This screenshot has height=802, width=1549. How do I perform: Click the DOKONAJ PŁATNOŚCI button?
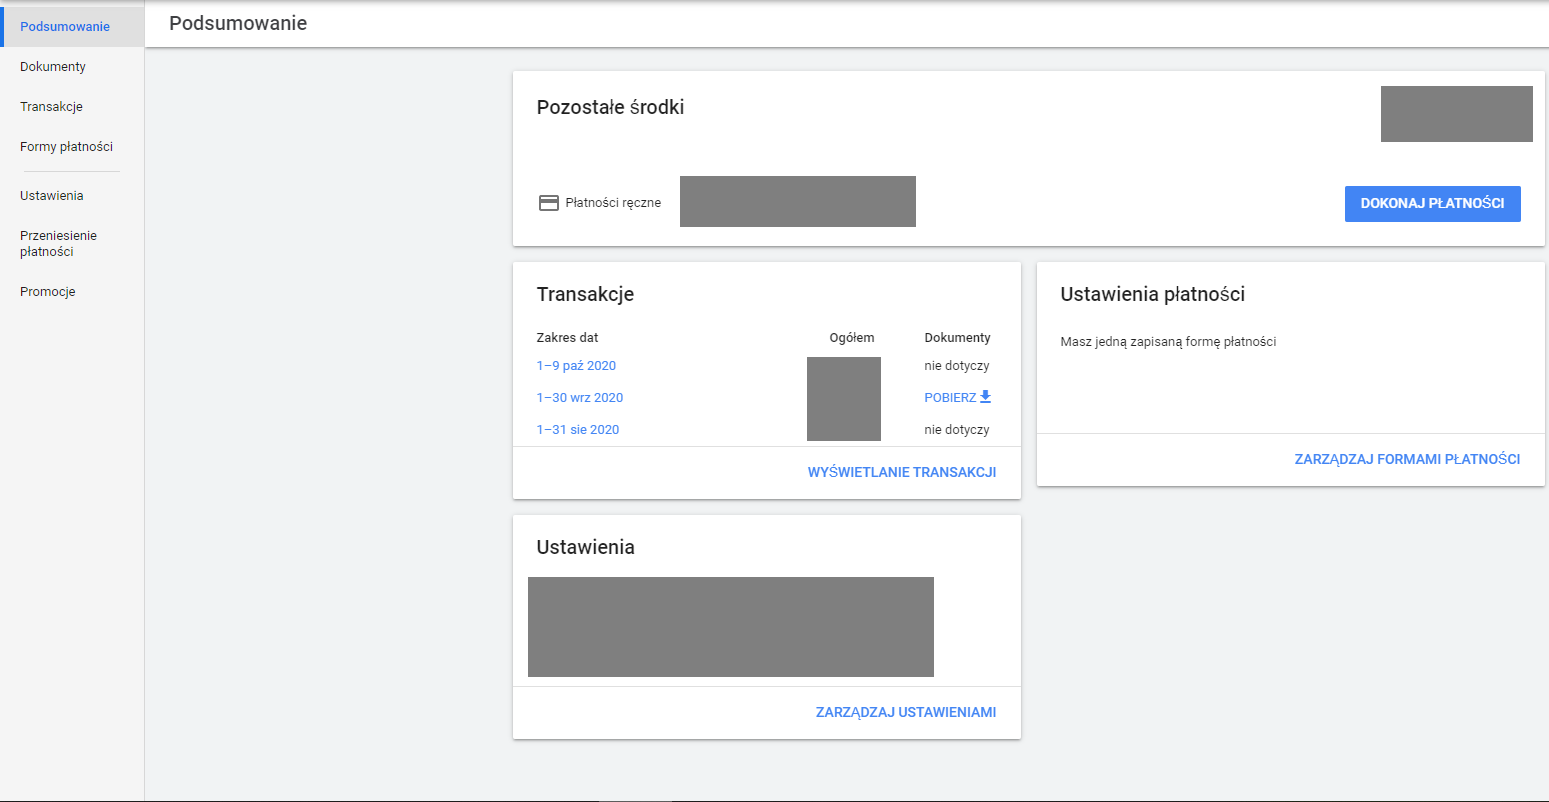(1432, 203)
